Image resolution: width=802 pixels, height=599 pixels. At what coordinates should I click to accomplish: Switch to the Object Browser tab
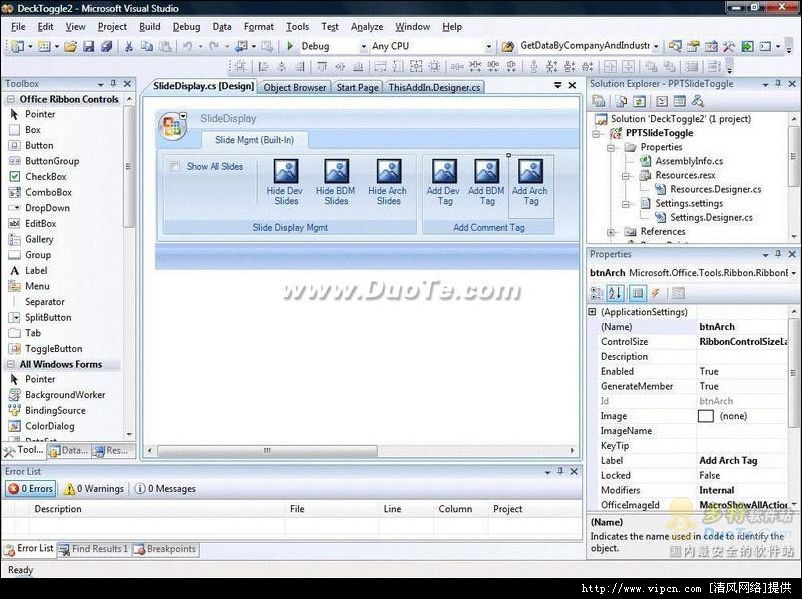(x=295, y=87)
